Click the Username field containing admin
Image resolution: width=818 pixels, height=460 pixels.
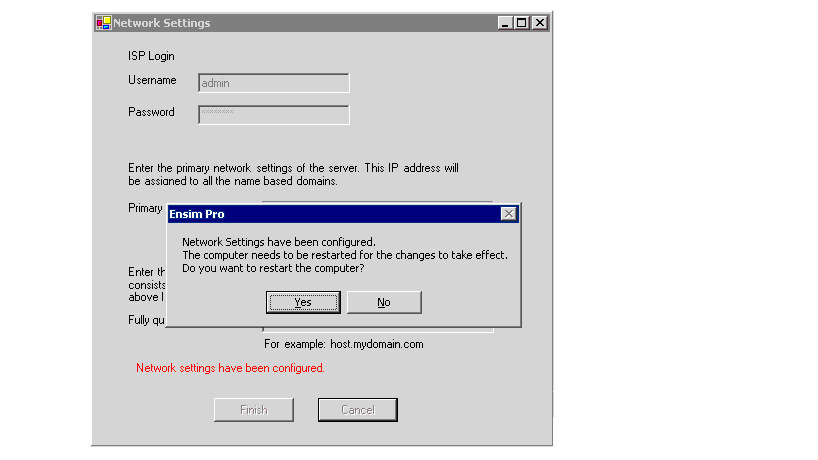[274, 83]
